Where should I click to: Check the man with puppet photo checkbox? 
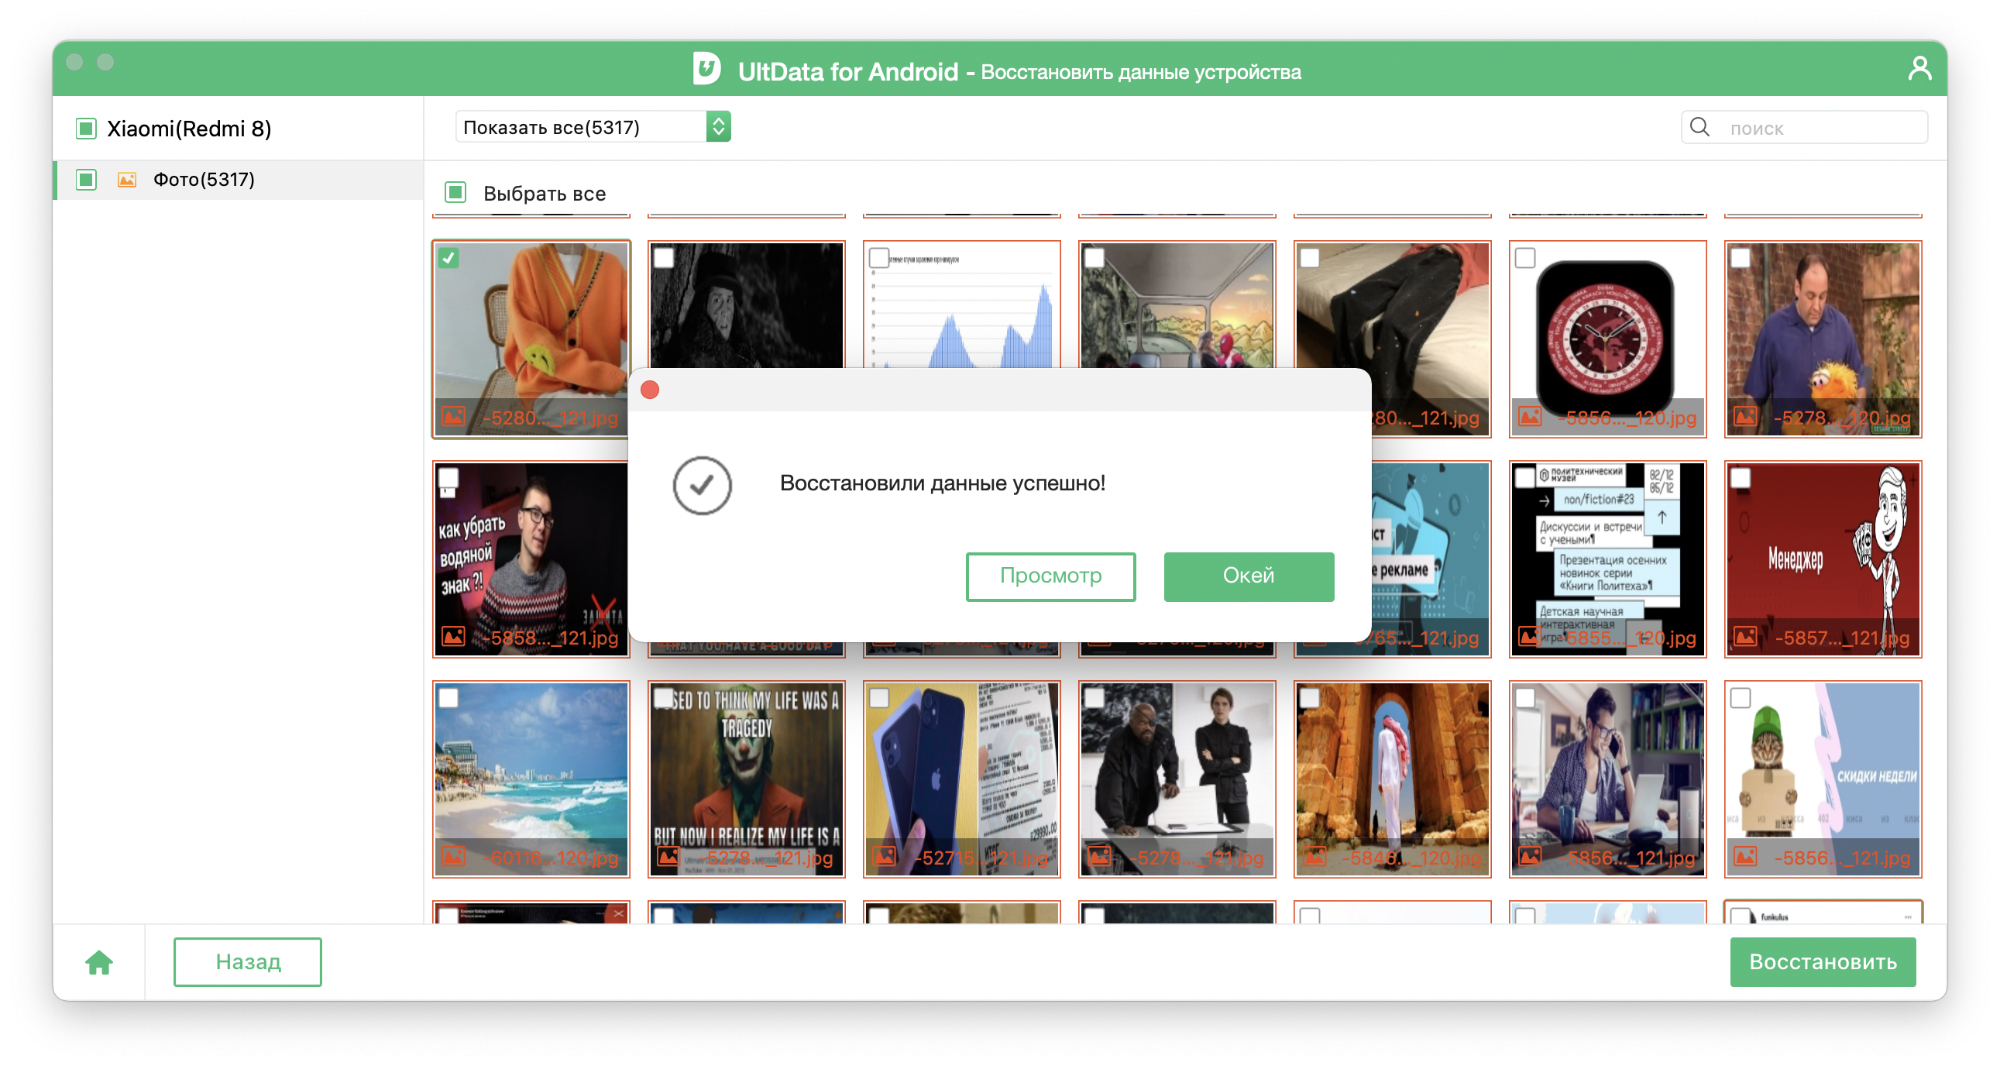[1741, 258]
